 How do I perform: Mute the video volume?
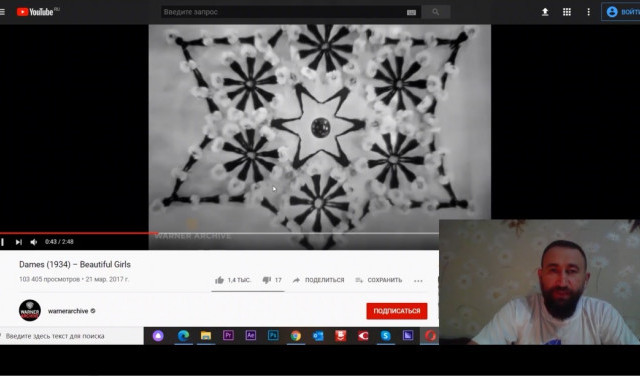click(34, 242)
